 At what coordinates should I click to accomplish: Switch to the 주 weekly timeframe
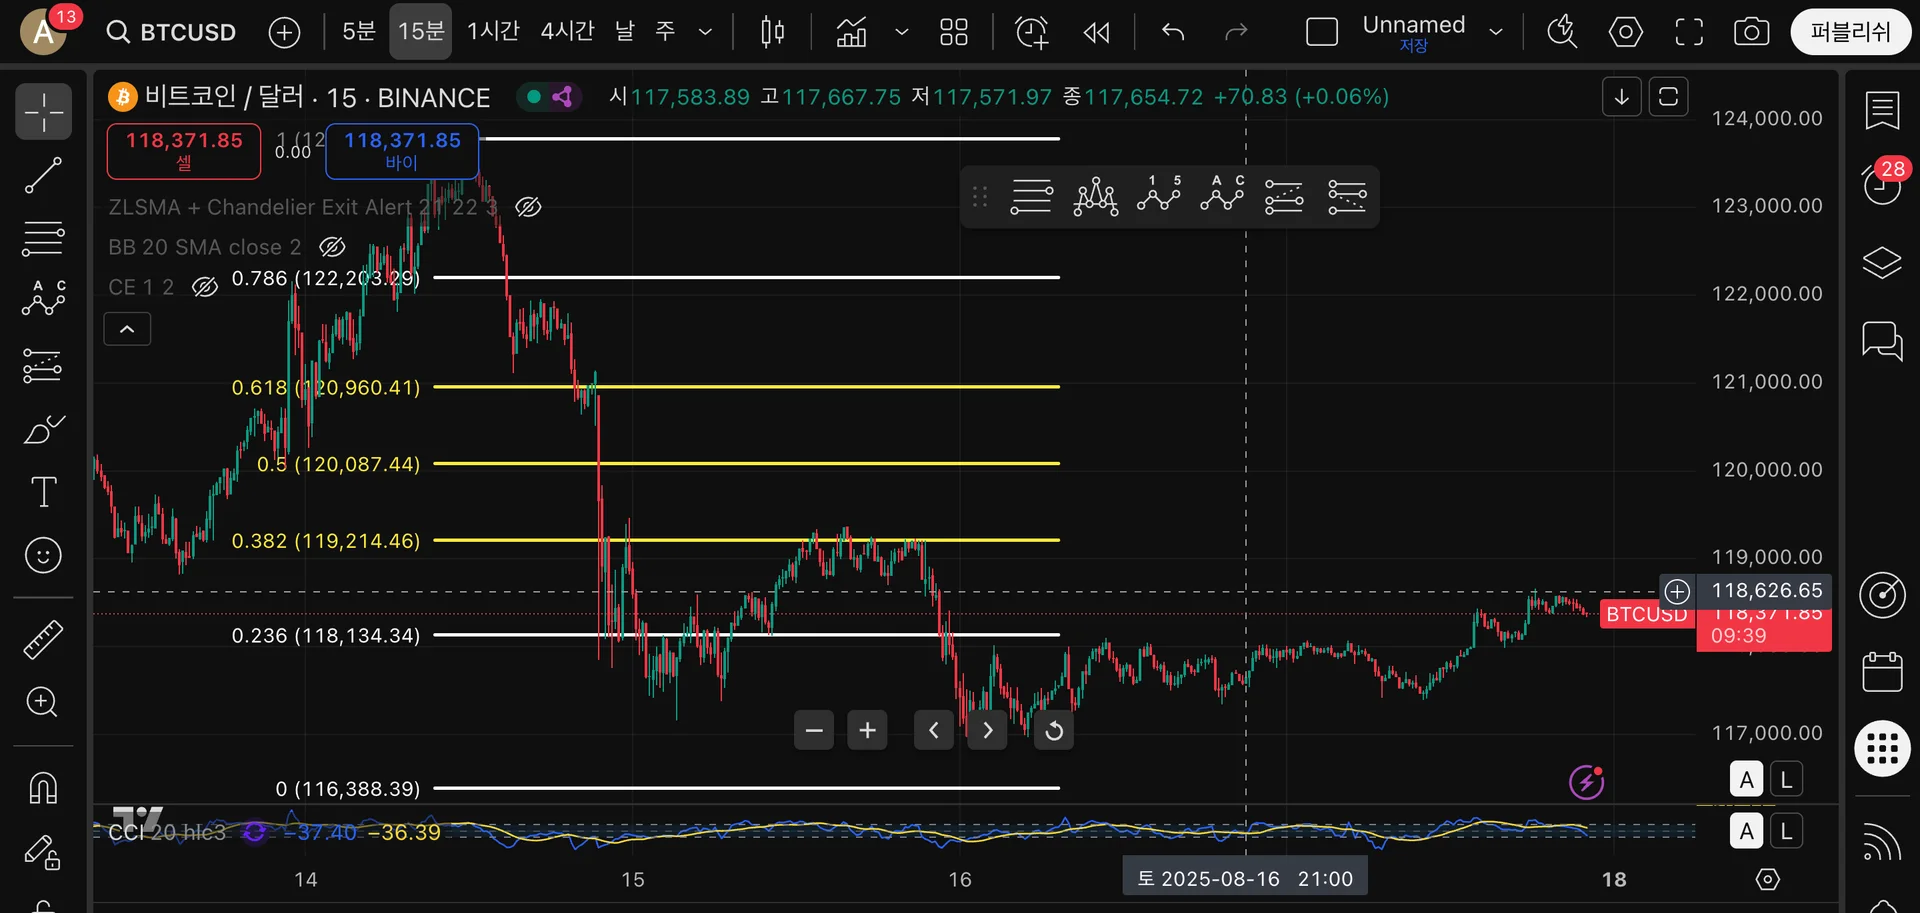pos(666,32)
